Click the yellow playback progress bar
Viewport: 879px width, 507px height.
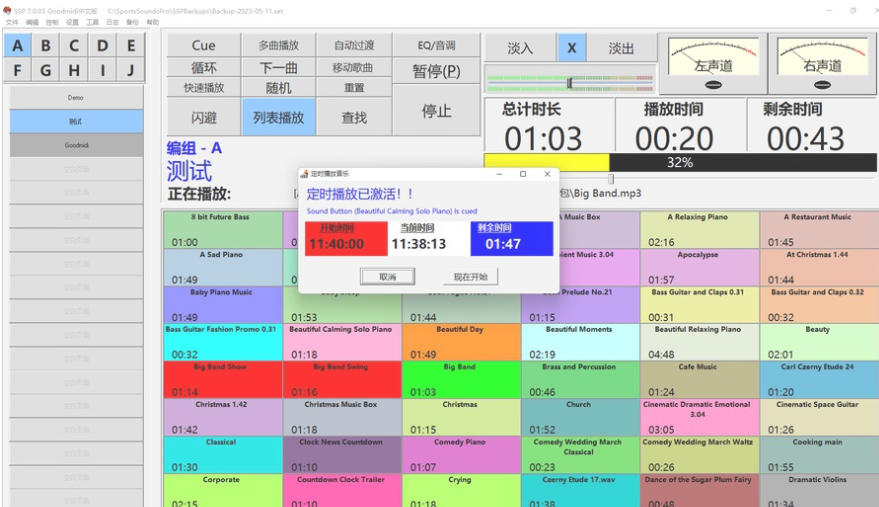point(547,163)
